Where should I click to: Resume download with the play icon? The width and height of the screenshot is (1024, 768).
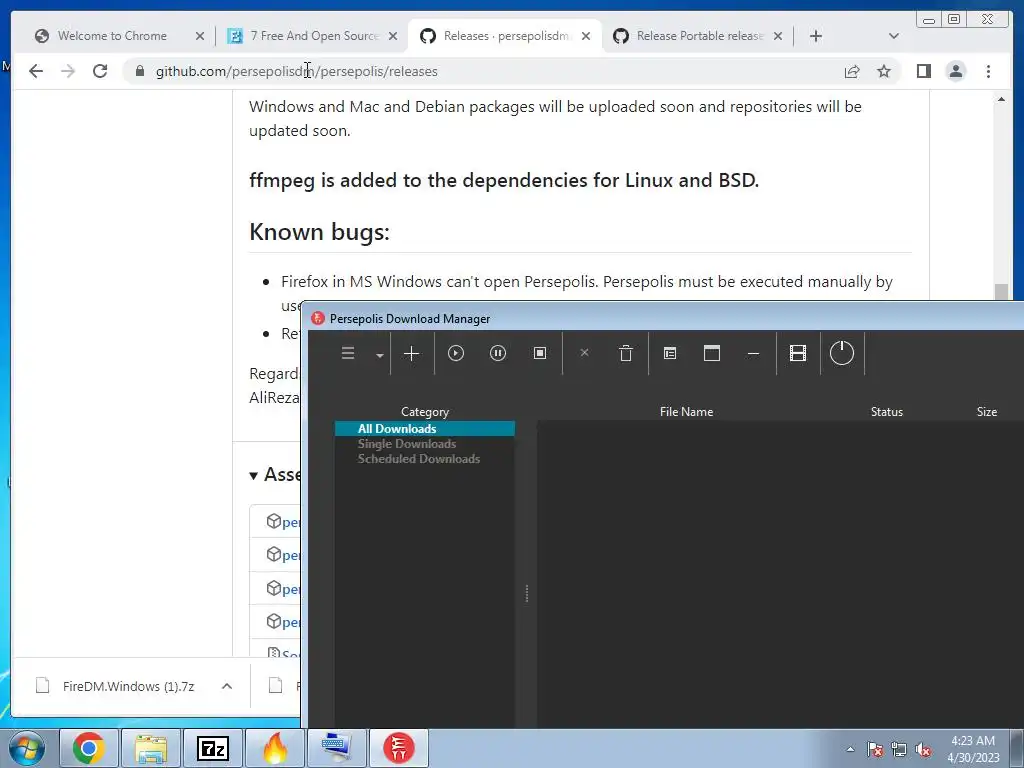pos(456,353)
